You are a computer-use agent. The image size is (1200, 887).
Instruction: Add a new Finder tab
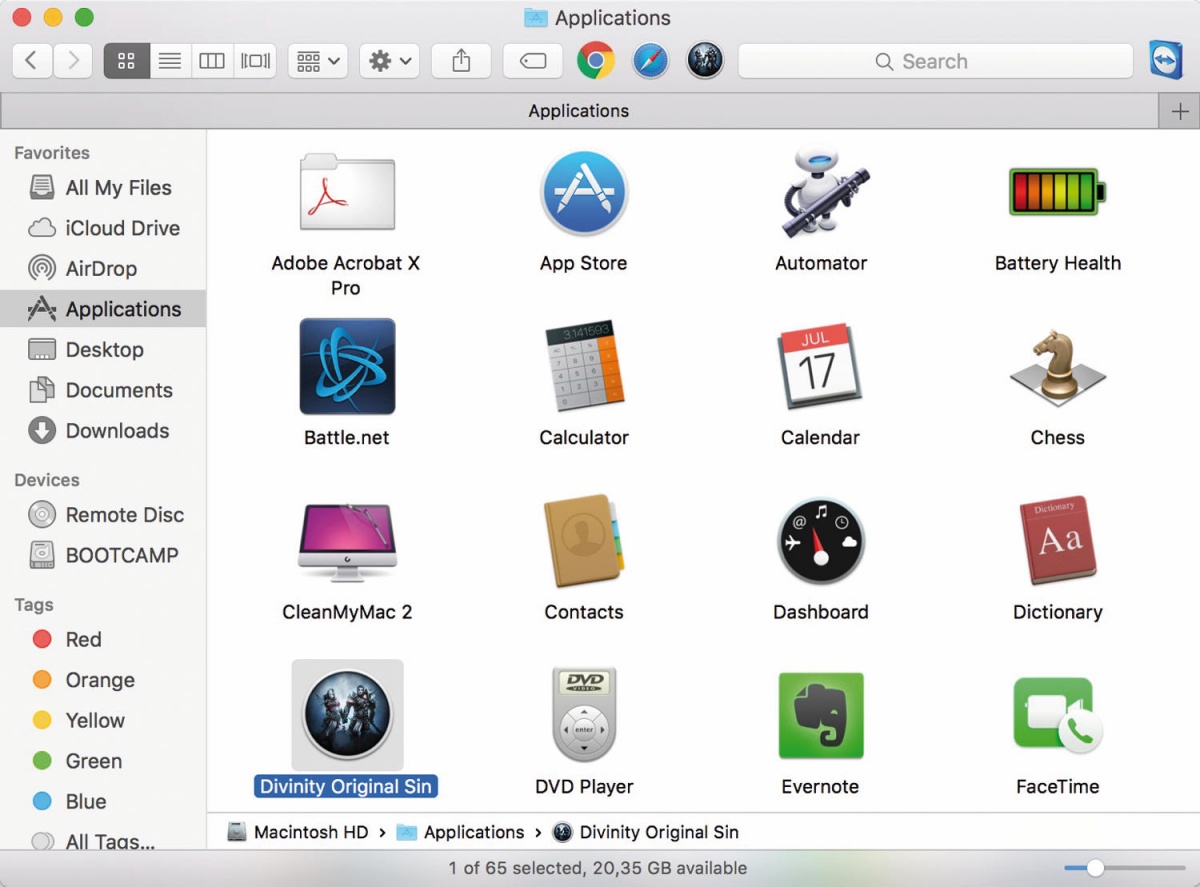[x=1180, y=111]
